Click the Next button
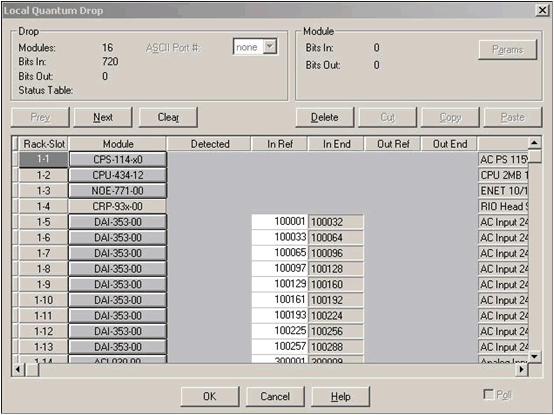This screenshot has height=415, width=554. tap(103, 117)
